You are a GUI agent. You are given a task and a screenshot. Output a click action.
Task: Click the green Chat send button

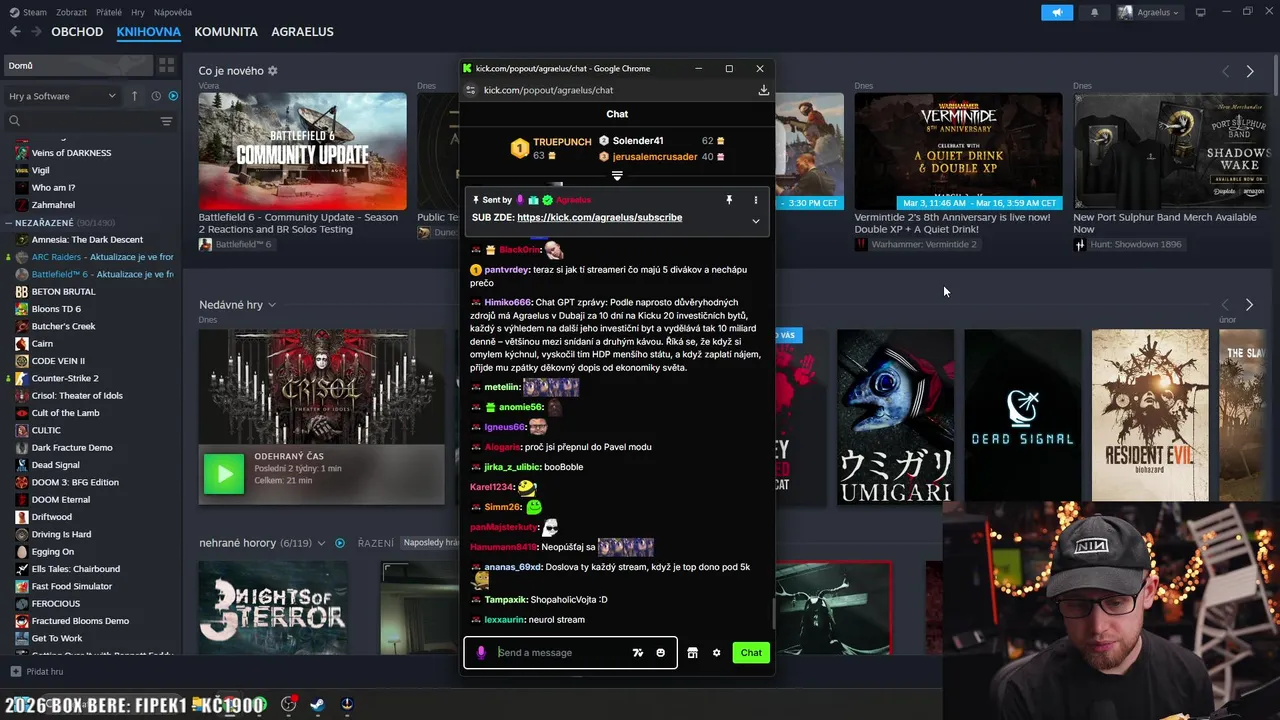point(751,653)
